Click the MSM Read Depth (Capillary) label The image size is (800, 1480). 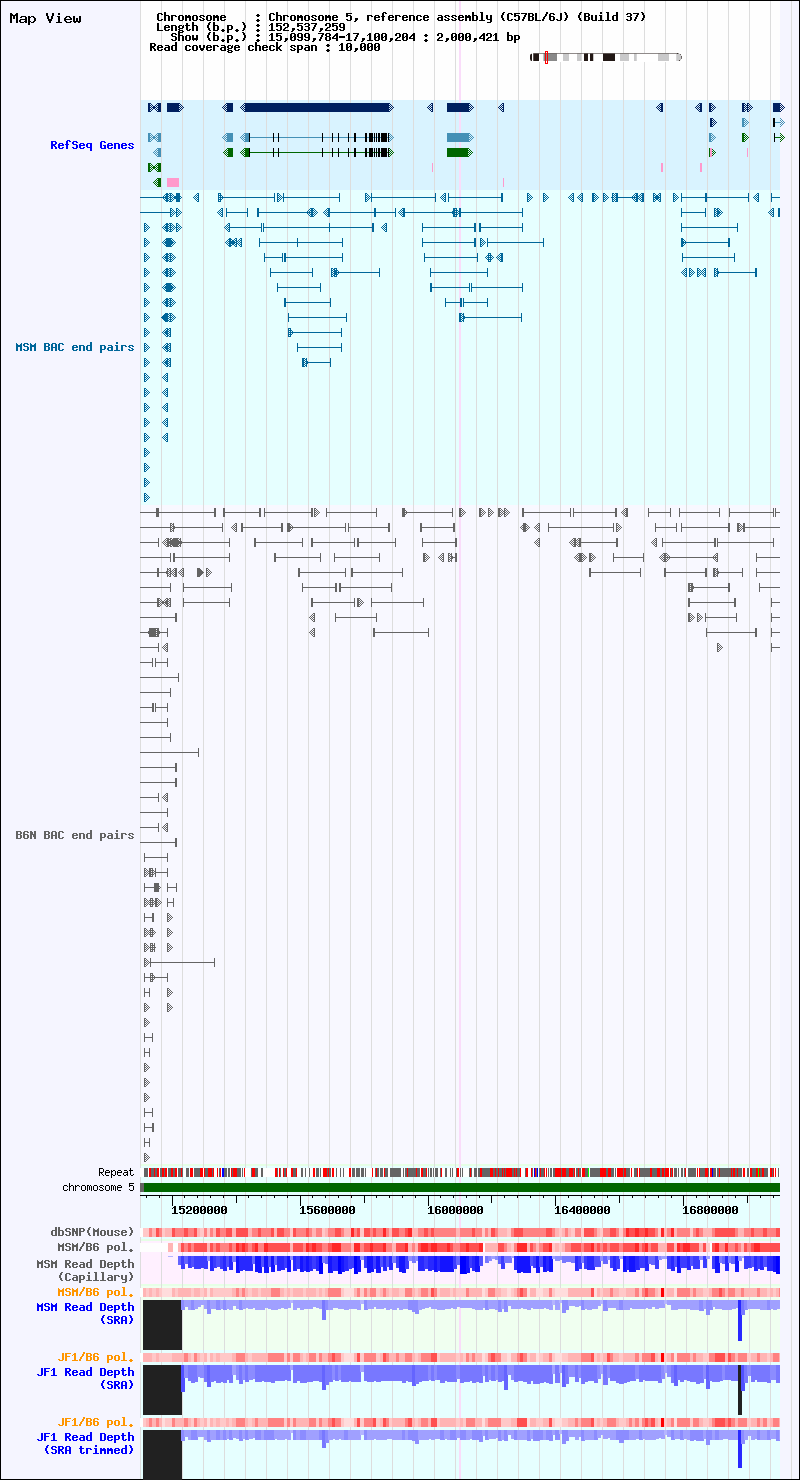coord(85,1270)
